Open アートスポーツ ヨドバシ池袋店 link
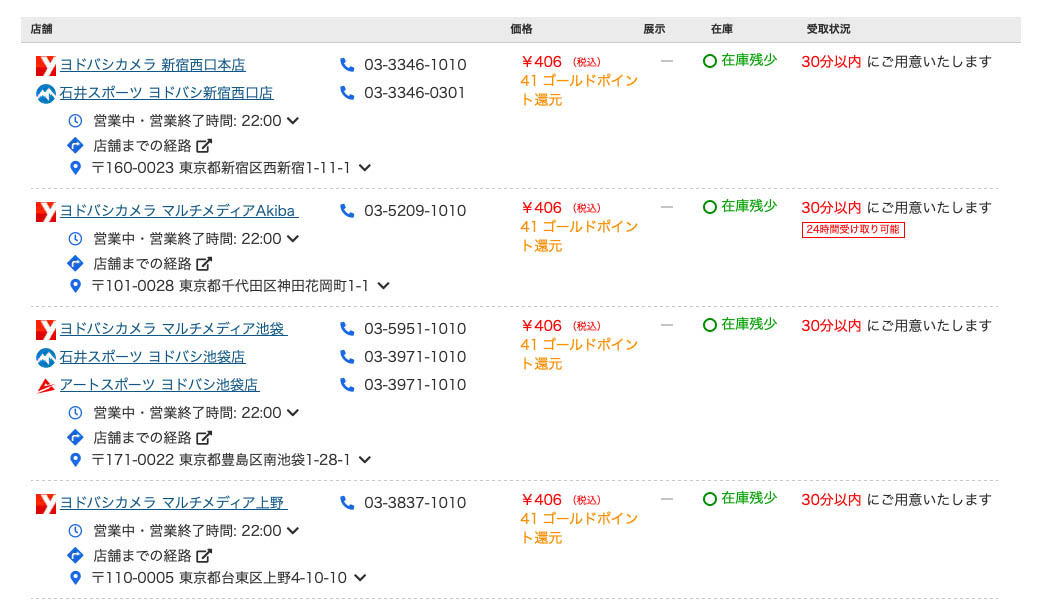Image resolution: width=1041 pixels, height=608 pixels. (159, 385)
